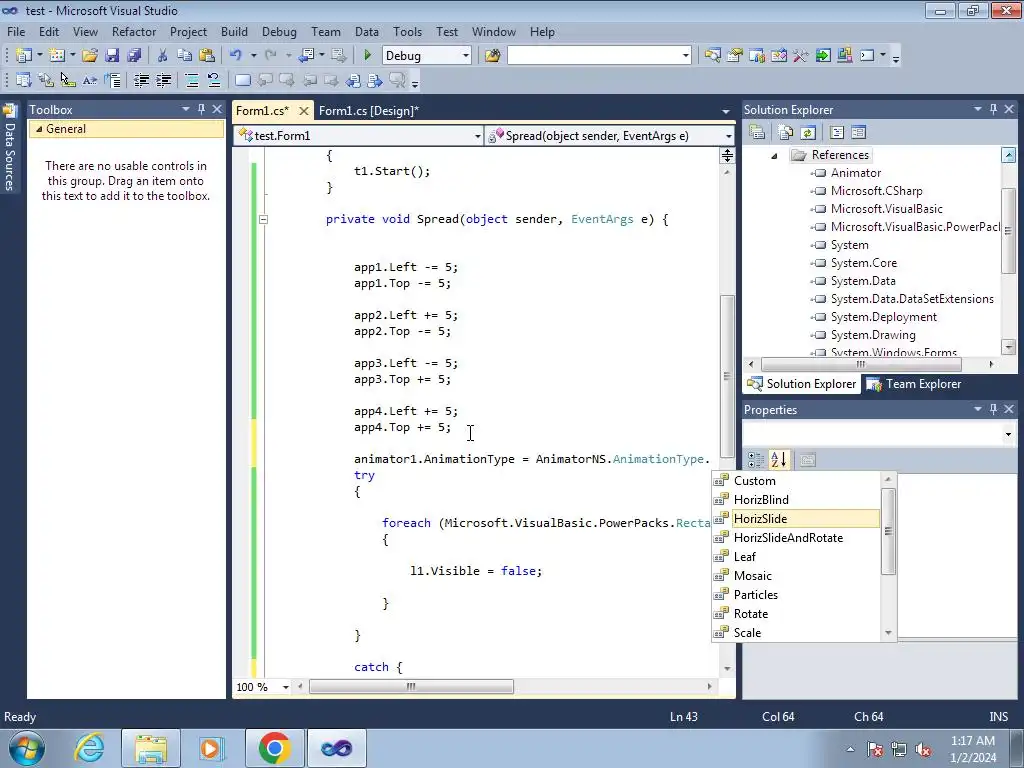Open the Spread member dropdown
This screenshot has width=1024, height=768.
(728, 136)
